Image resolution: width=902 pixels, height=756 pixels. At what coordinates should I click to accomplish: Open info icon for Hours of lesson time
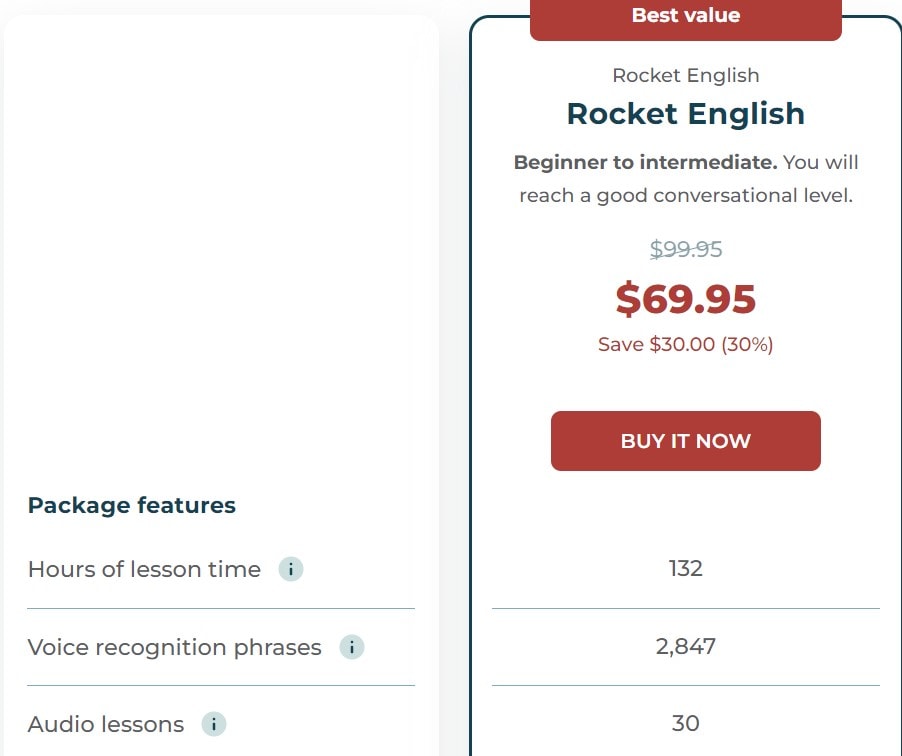pyautogui.click(x=291, y=569)
